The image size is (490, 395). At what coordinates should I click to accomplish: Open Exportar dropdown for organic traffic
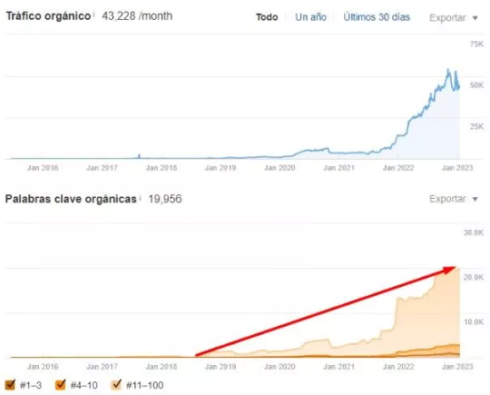pyautogui.click(x=453, y=18)
